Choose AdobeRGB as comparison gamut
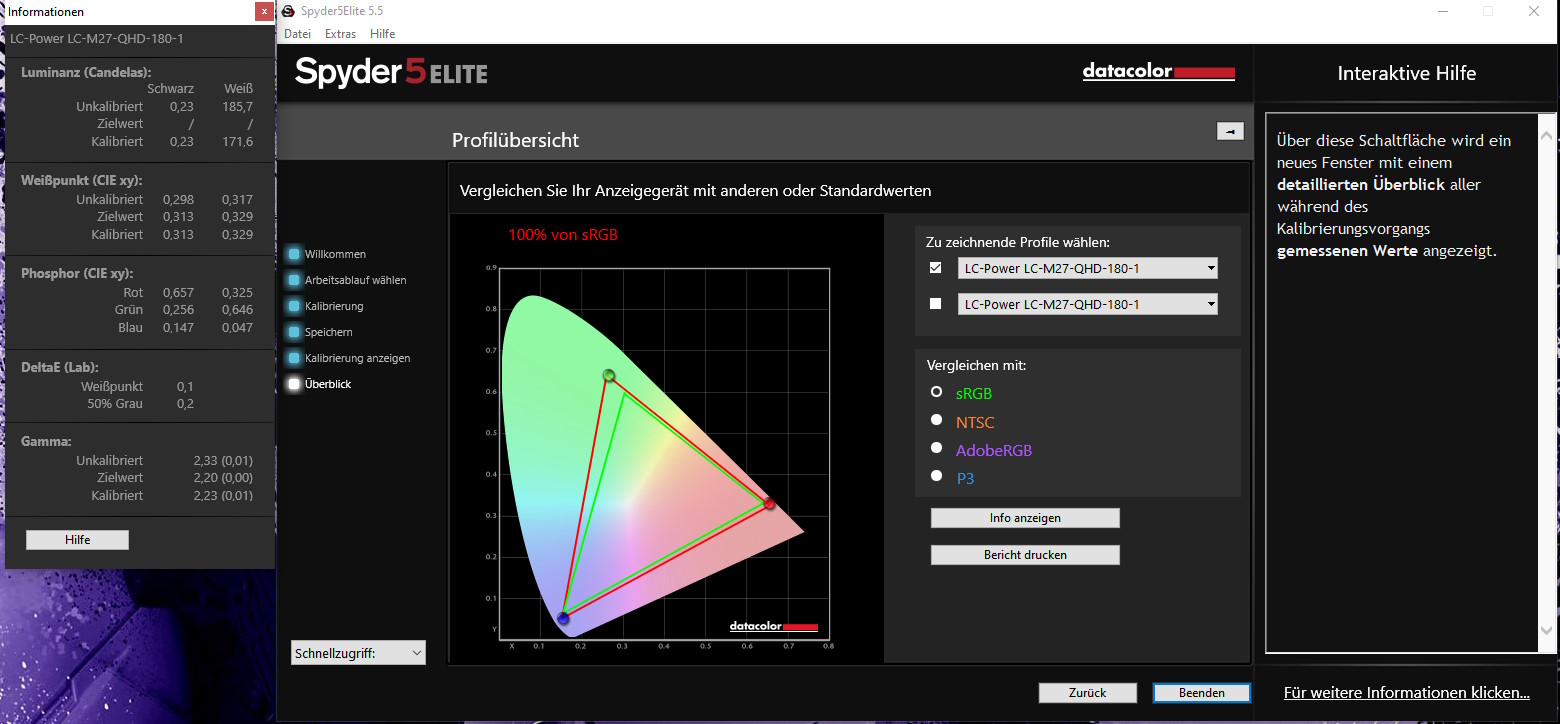The height and width of the screenshot is (724, 1560). pos(936,448)
